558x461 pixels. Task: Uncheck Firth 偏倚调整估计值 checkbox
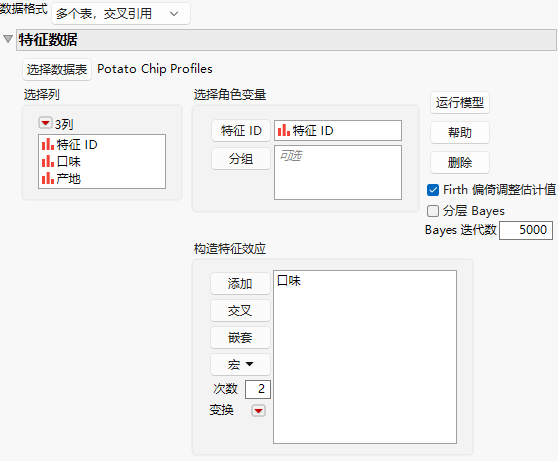coord(433,190)
